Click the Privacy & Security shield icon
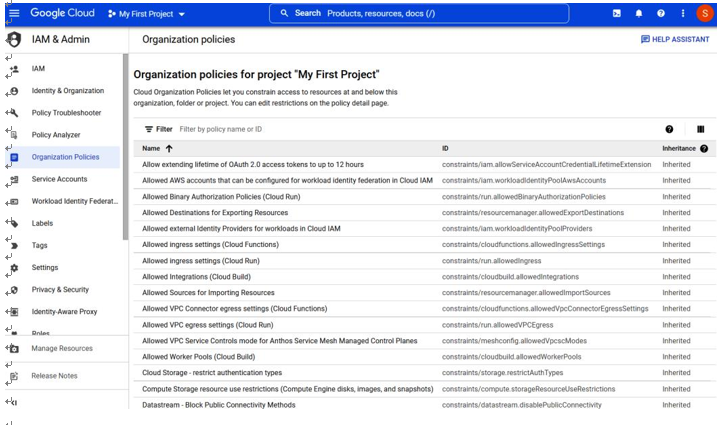Viewport: 723px width, 425px height. point(14,290)
